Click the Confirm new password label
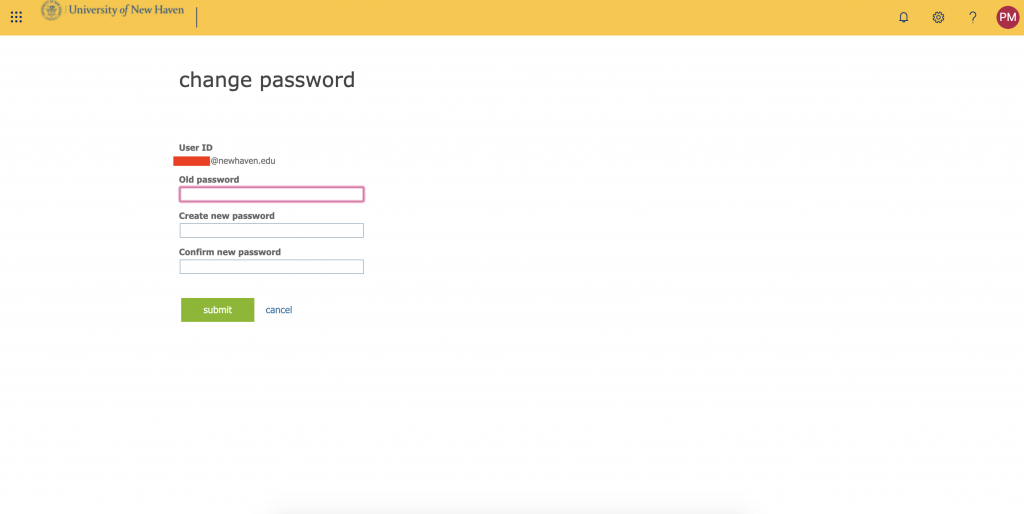The image size is (1024, 514). point(229,252)
